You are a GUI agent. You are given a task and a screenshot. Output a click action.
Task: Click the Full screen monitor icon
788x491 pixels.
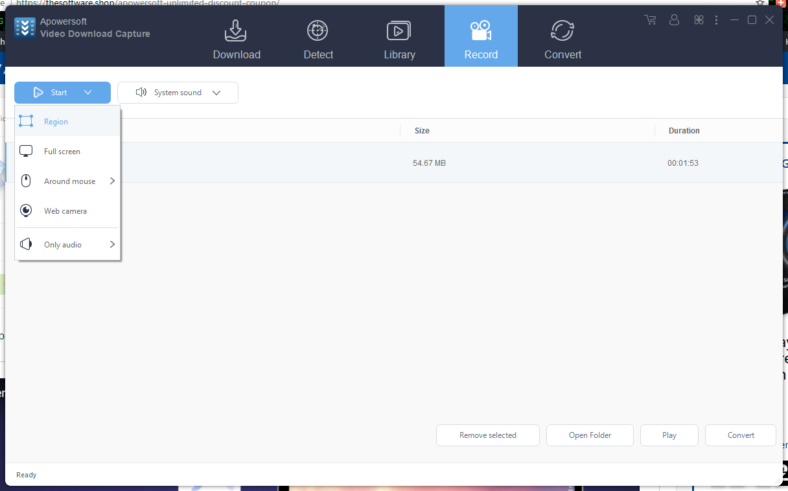coord(26,151)
